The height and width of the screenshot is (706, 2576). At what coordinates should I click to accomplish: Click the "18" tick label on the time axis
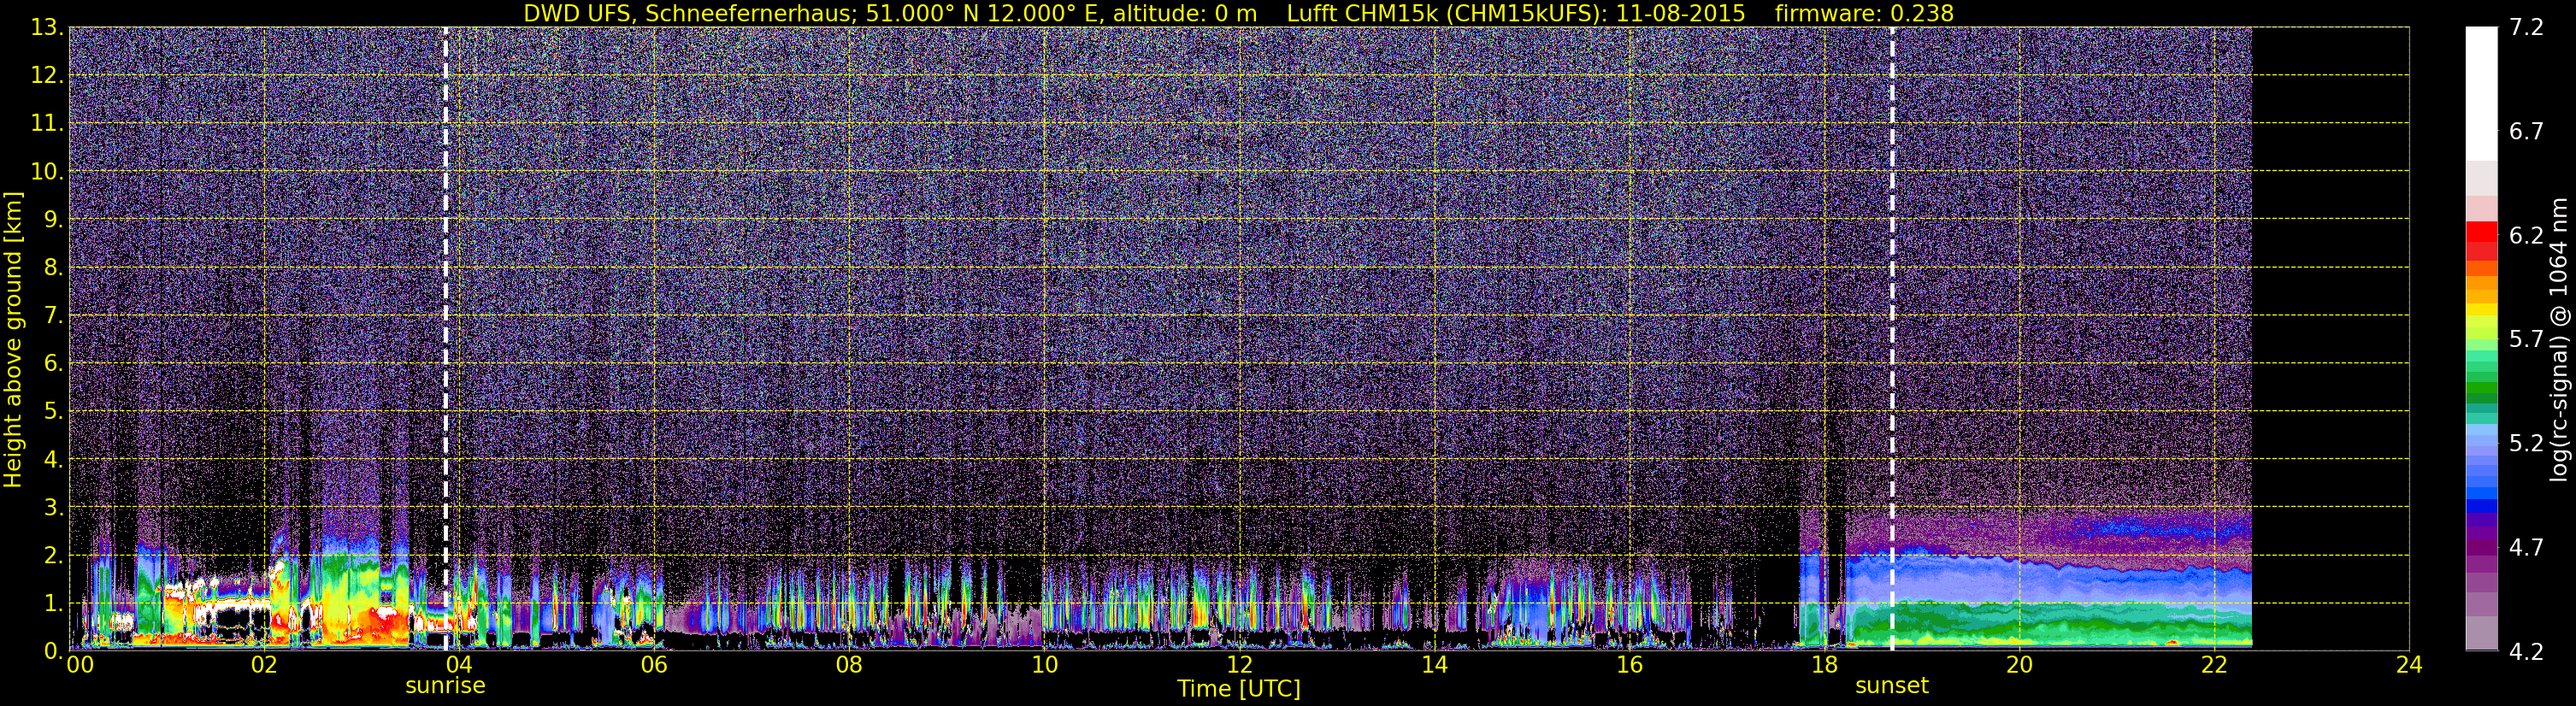pos(1824,666)
